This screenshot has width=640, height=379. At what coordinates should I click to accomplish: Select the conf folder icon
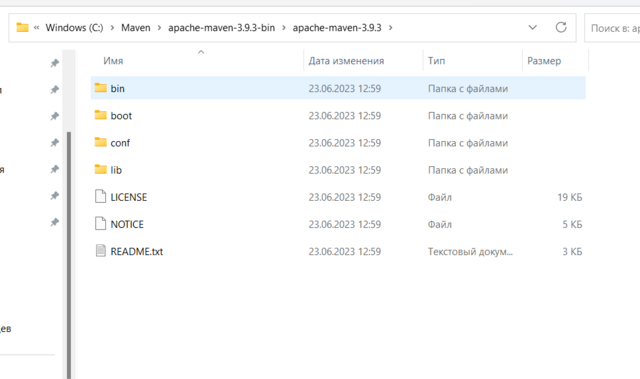click(x=100, y=142)
